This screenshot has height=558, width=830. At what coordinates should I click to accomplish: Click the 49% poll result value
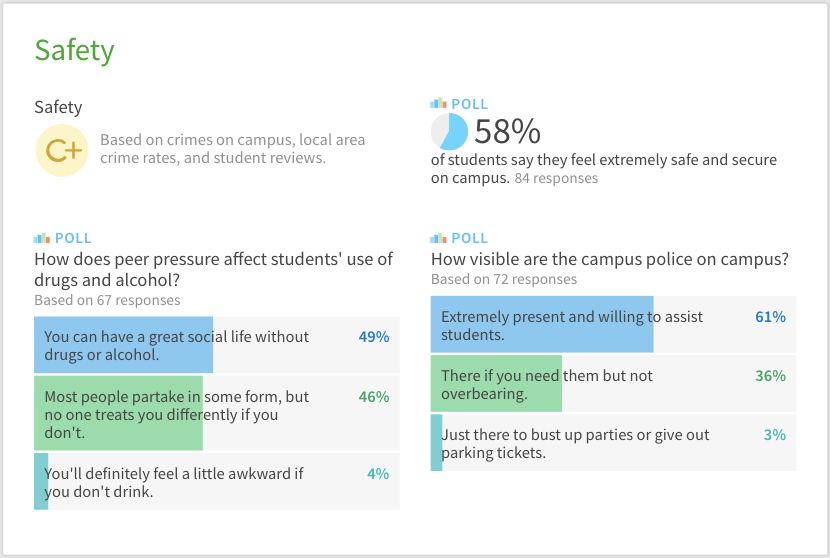tap(374, 337)
